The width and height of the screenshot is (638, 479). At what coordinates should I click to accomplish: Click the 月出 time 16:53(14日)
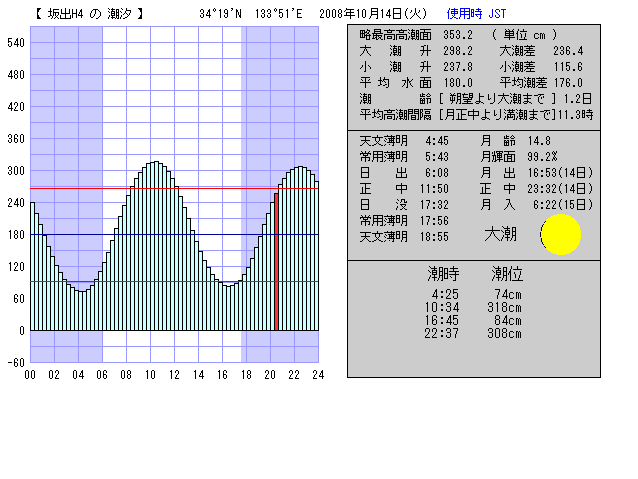(560, 173)
